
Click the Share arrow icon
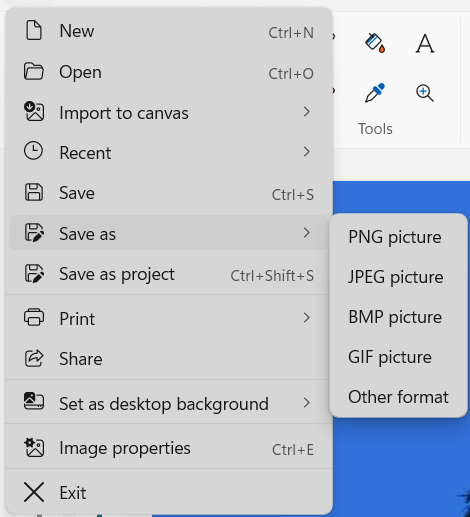pyautogui.click(x=34, y=358)
